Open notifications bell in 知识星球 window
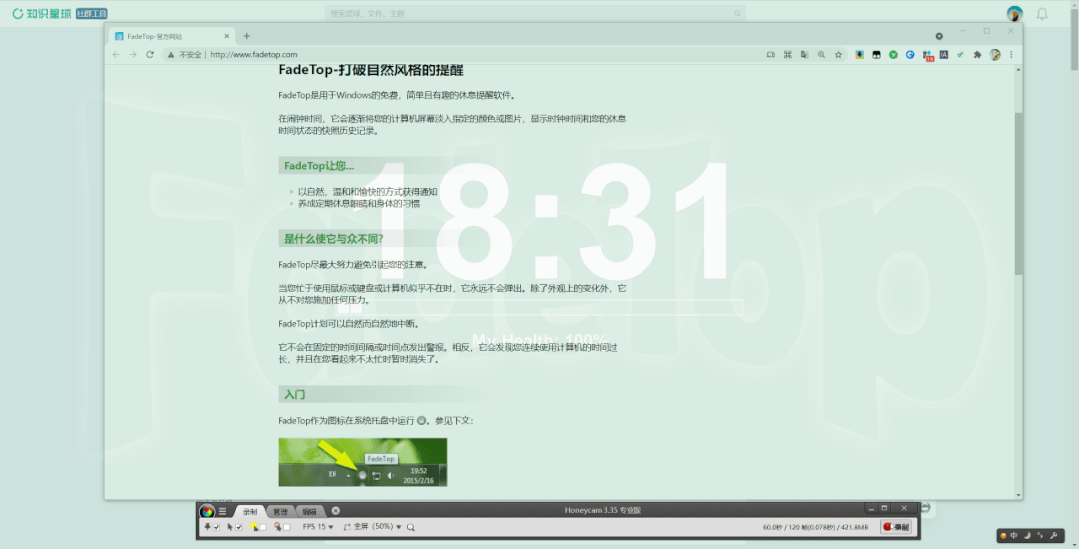 pyautogui.click(x=1043, y=13)
